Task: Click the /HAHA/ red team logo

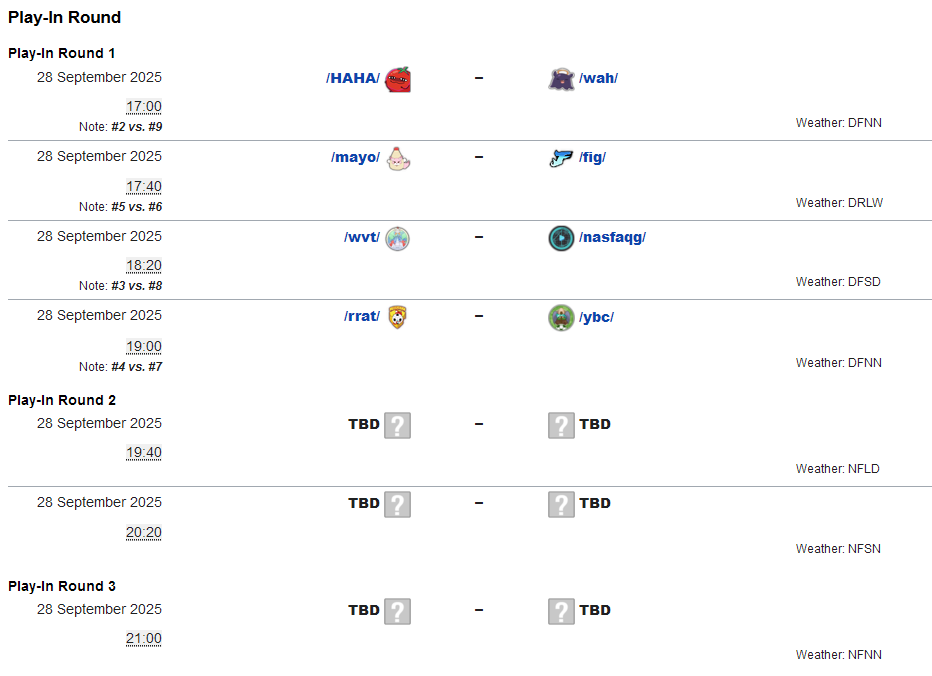Action: pos(398,79)
